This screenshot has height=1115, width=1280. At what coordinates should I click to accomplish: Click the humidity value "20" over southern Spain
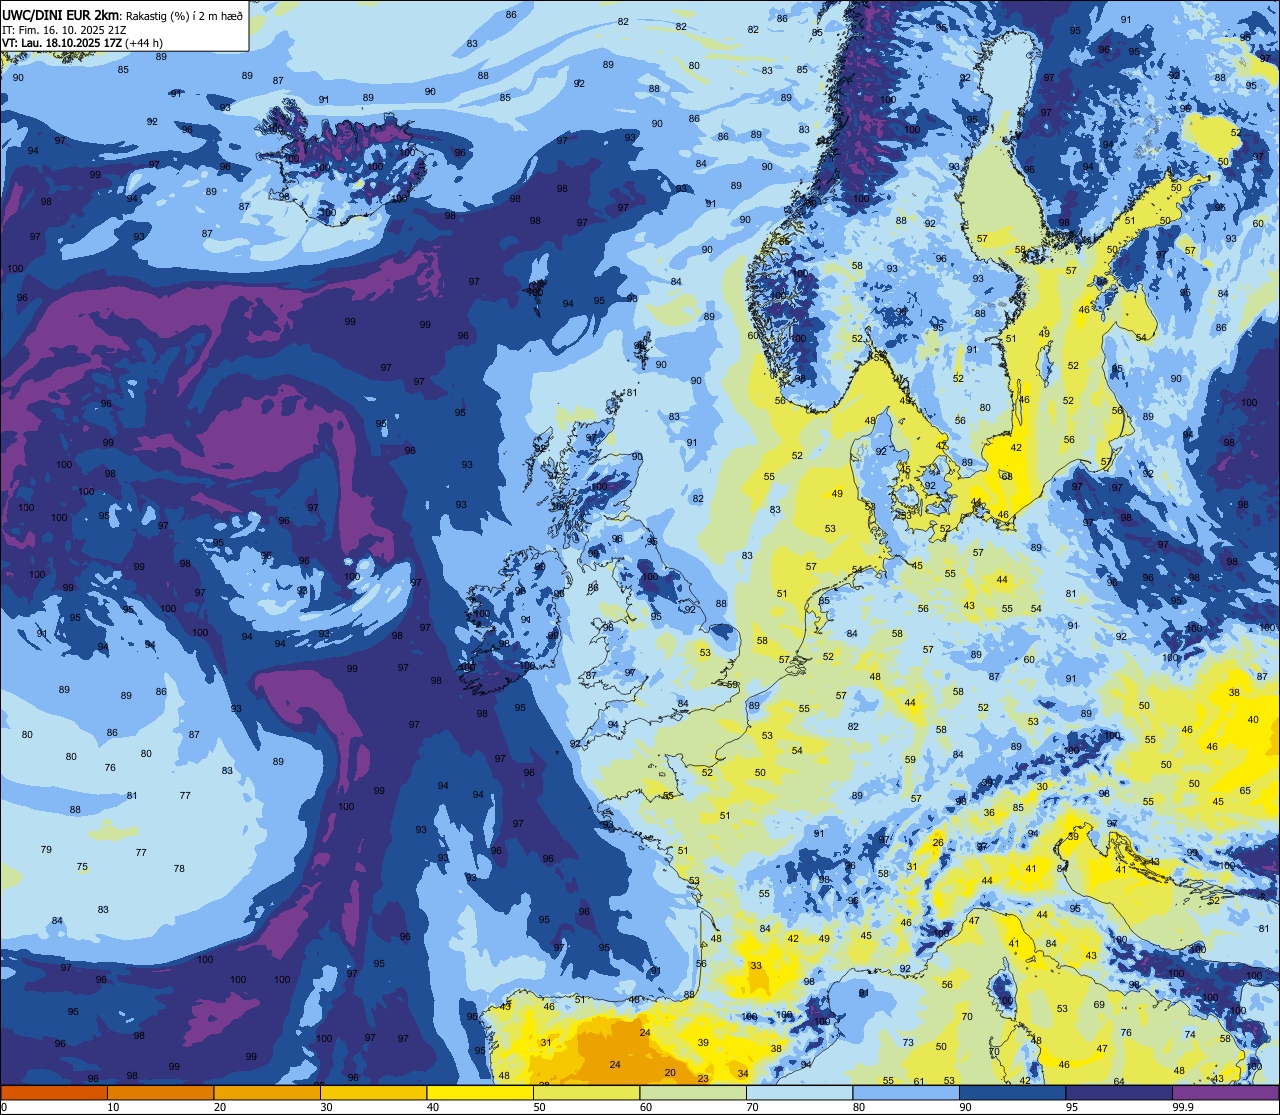pyautogui.click(x=670, y=1072)
